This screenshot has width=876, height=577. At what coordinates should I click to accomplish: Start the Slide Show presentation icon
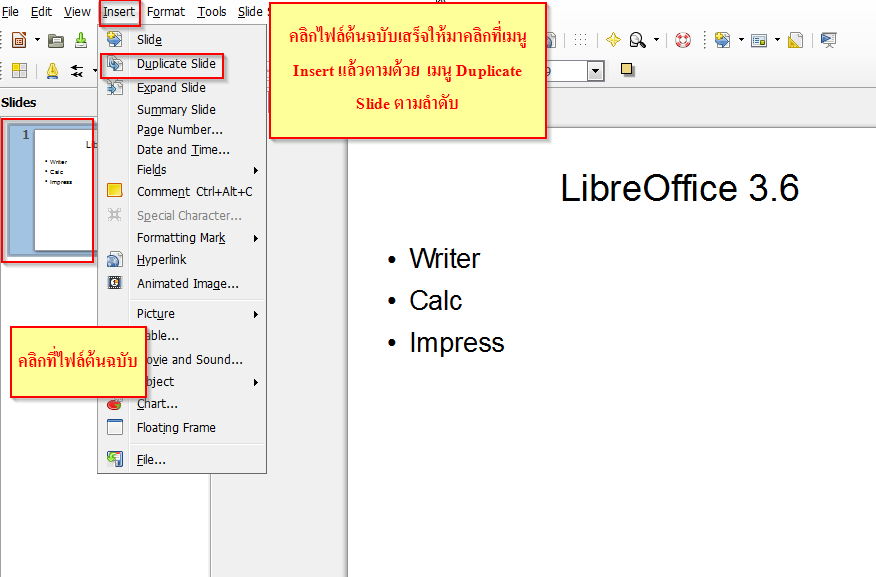coord(829,40)
